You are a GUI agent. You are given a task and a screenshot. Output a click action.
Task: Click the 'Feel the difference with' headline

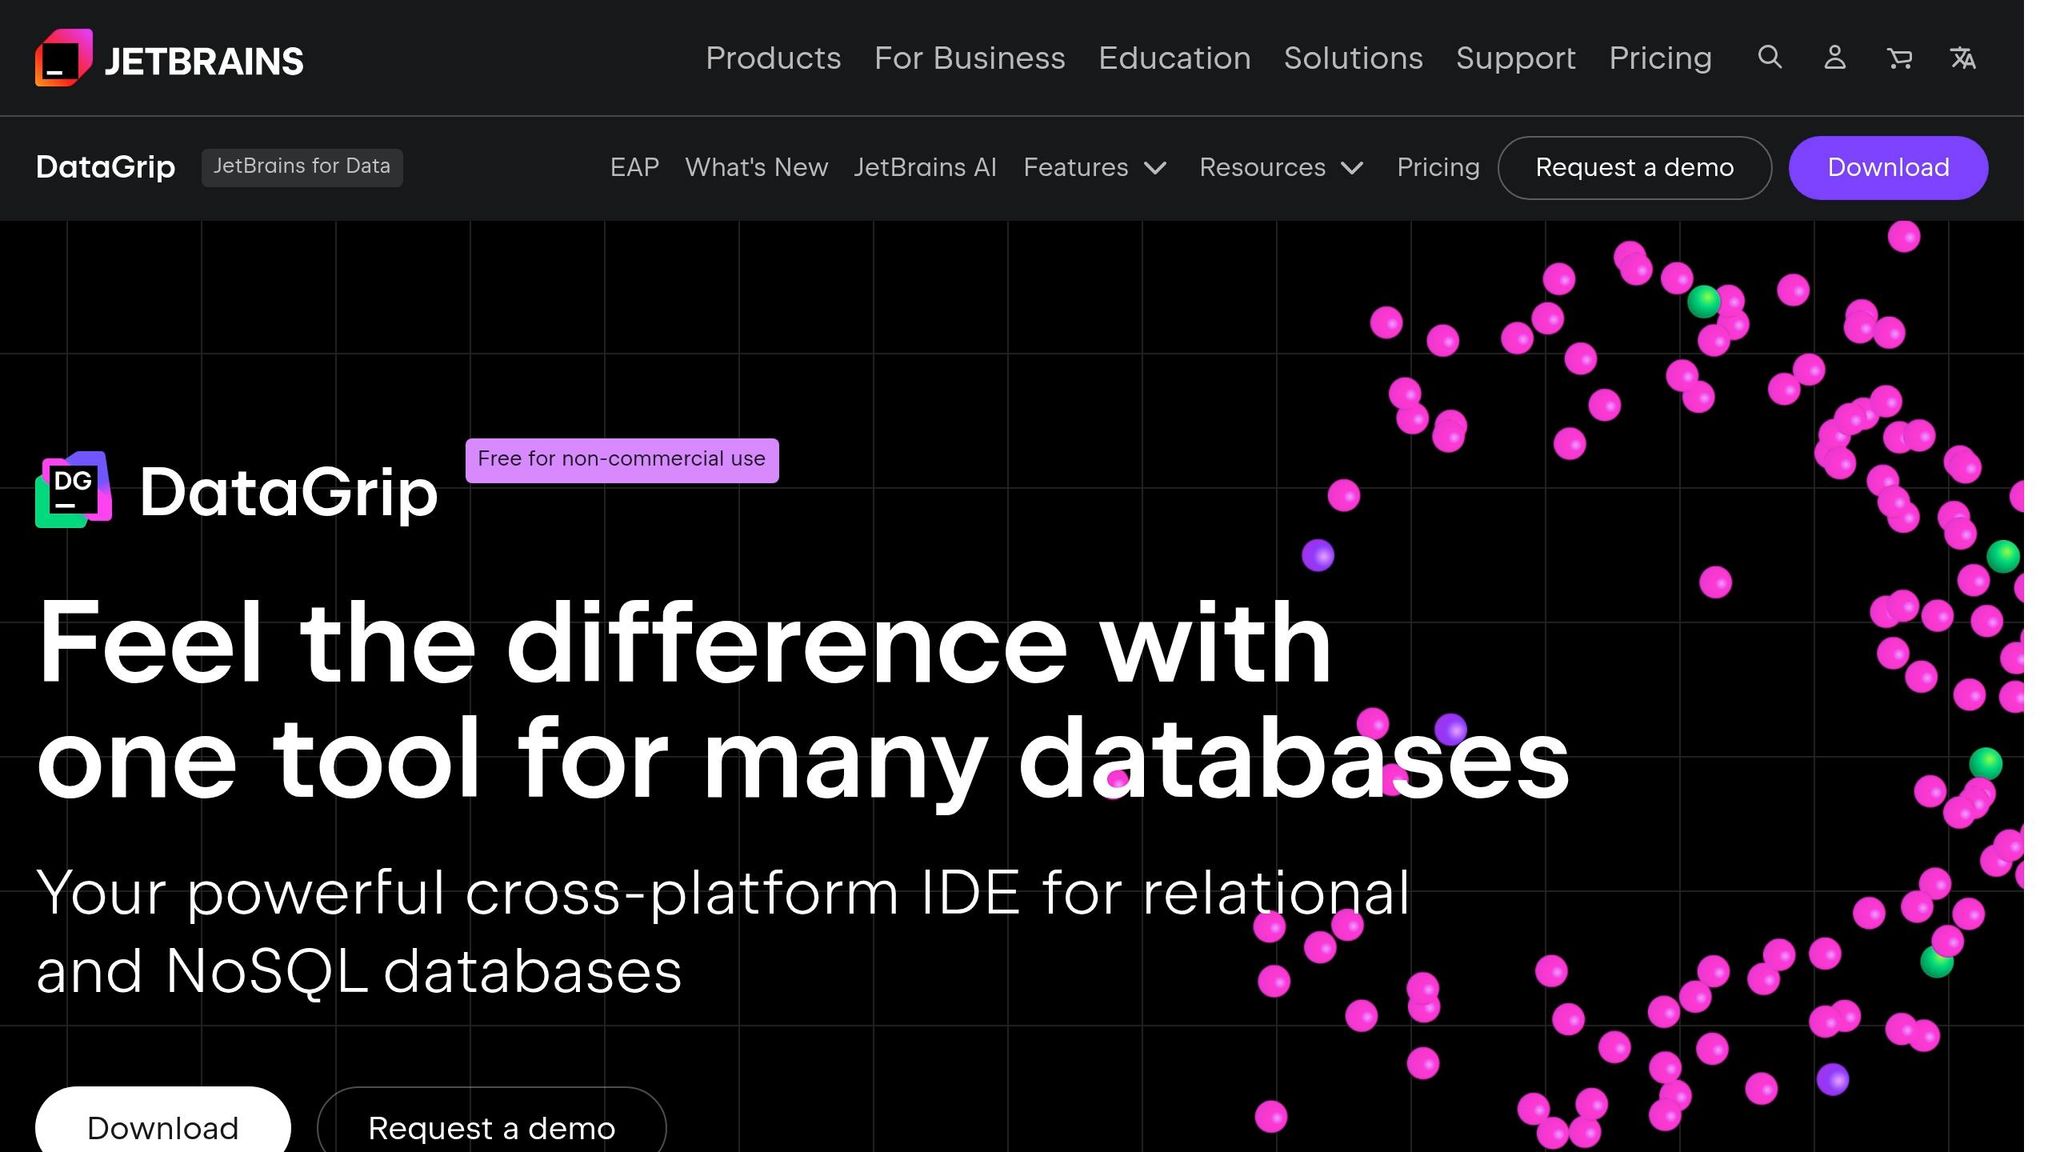point(685,643)
